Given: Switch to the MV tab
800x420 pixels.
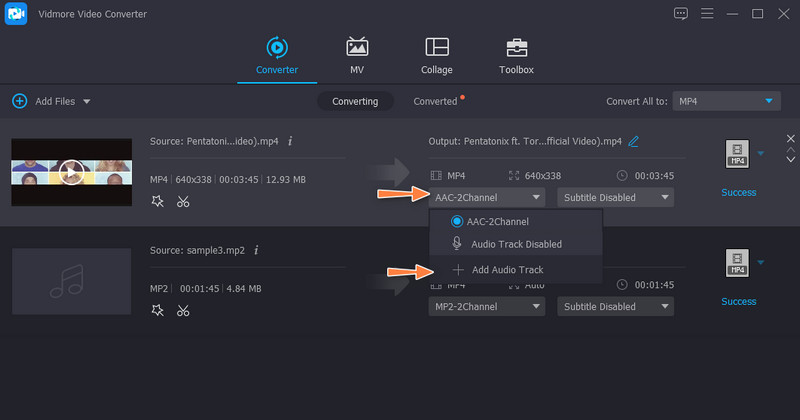Looking at the screenshot, I should pos(356,56).
